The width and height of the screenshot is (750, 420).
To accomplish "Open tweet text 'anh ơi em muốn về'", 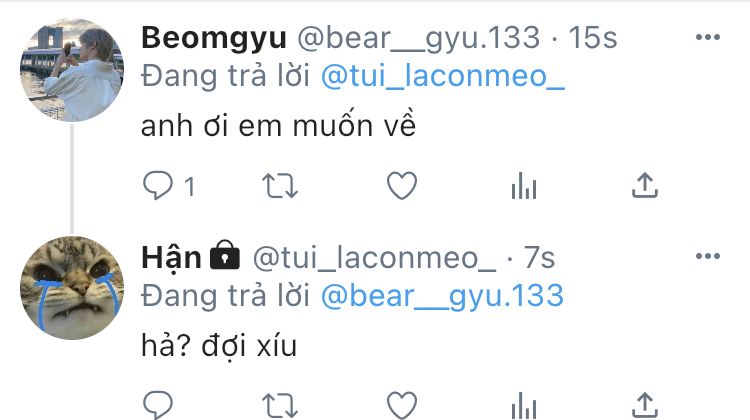I will (278, 126).
